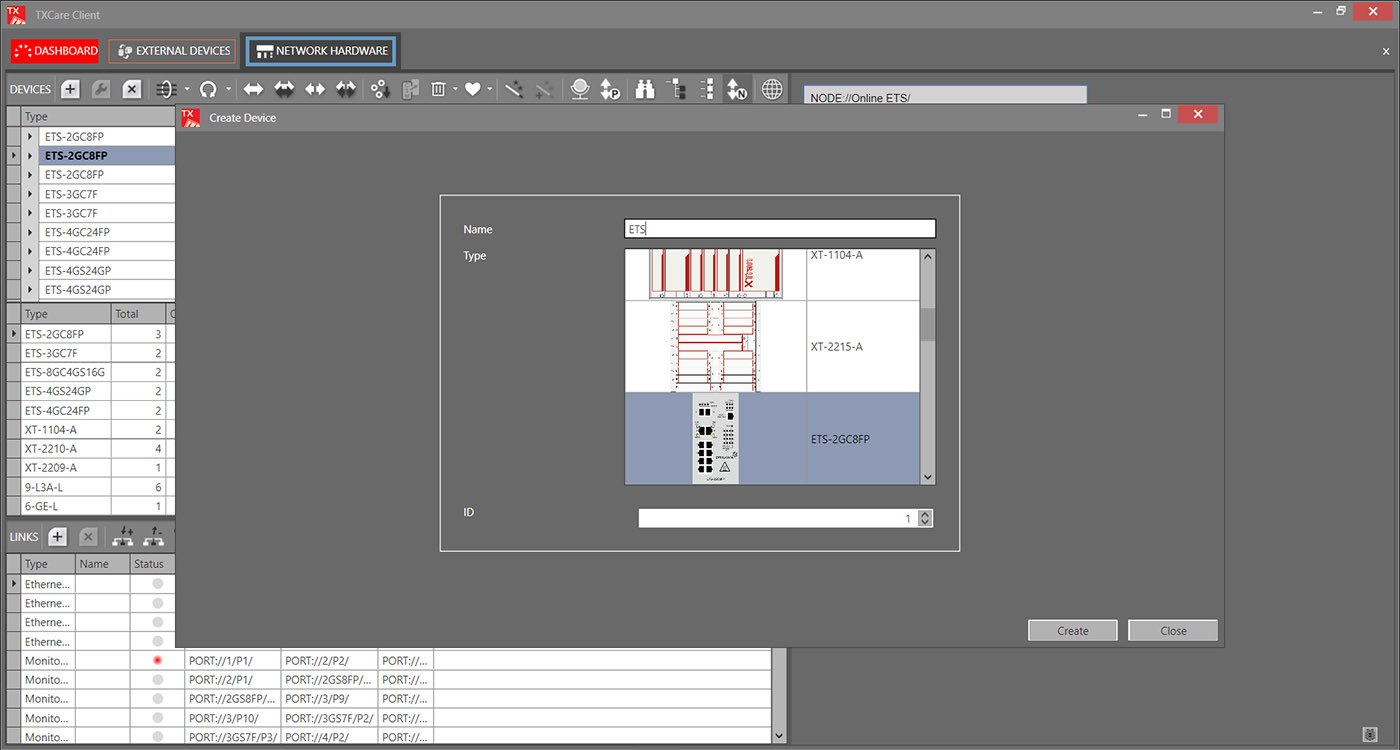Click the PORT://3/P10/ cell
This screenshot has width=1400, height=750.
coord(231,718)
